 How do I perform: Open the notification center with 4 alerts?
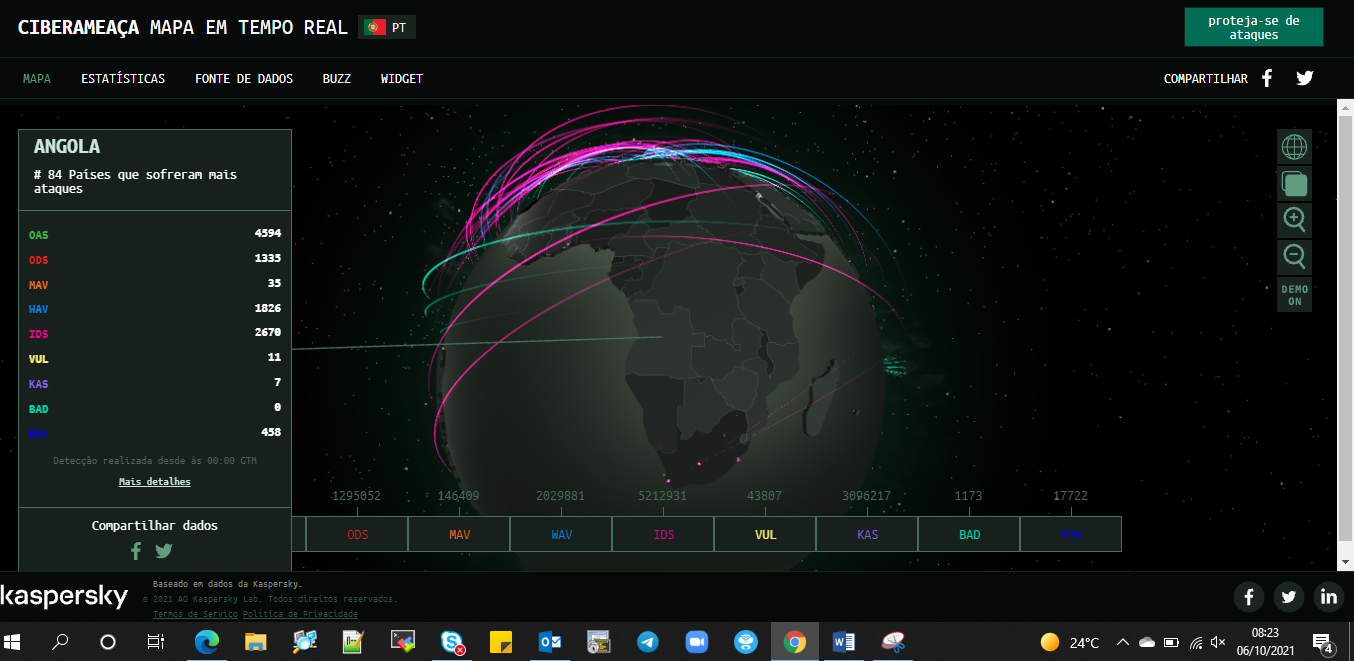tap(1323, 642)
